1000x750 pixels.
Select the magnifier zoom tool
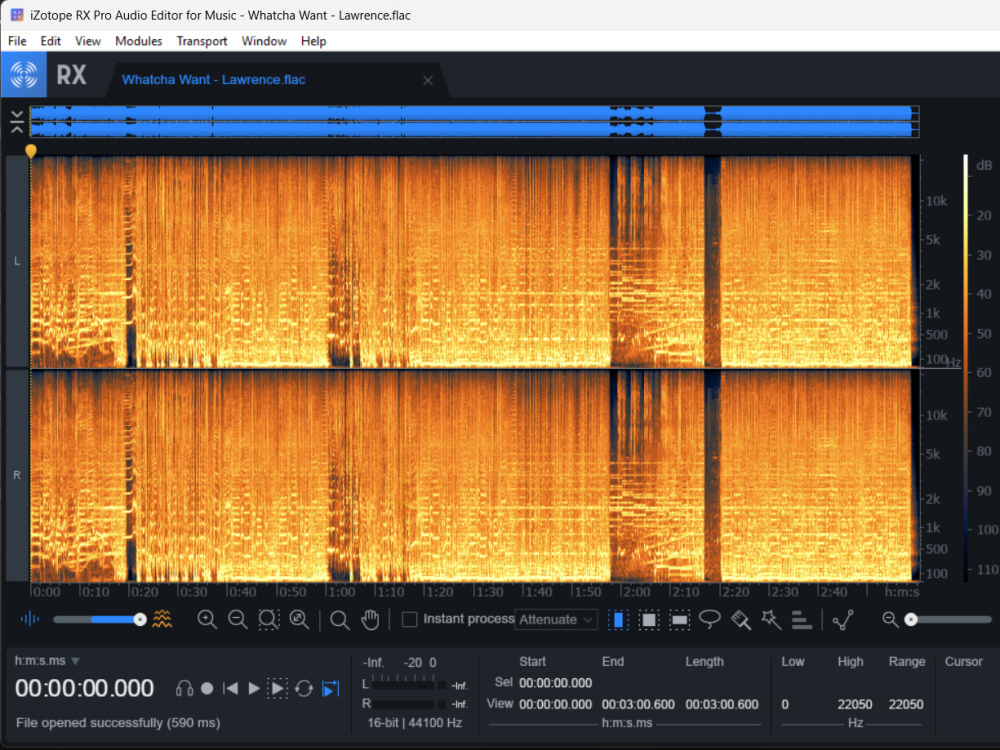(x=340, y=620)
